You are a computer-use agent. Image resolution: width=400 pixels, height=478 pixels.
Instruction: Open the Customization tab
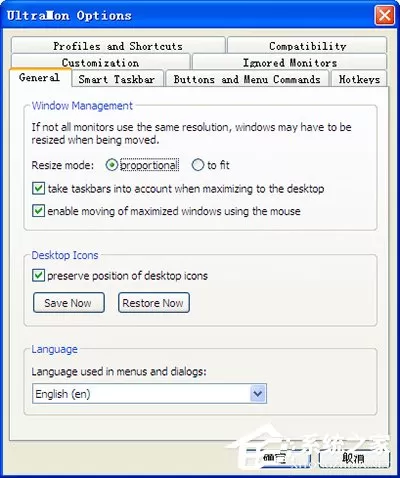coord(100,62)
